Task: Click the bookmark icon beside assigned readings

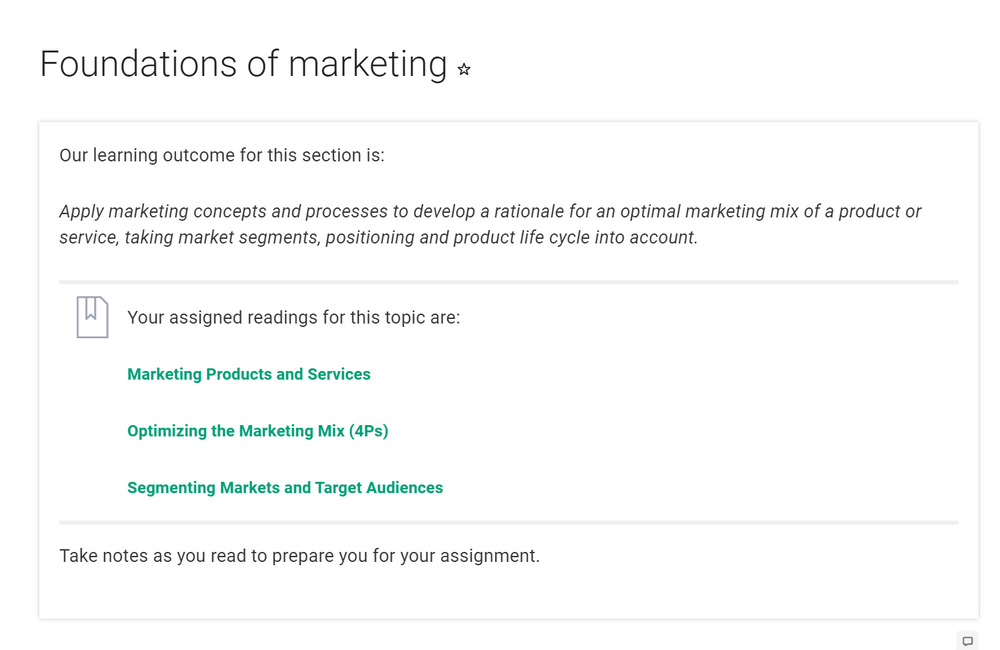Action: tap(92, 317)
